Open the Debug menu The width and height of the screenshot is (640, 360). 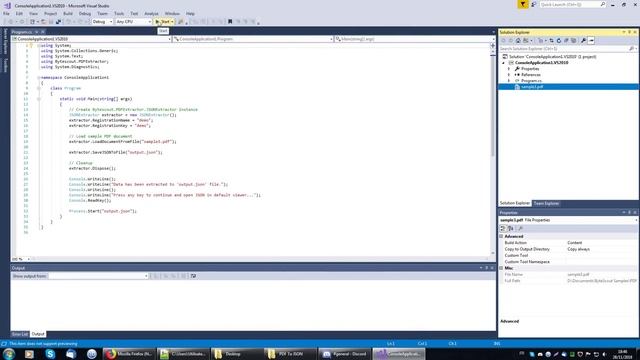pyautogui.click(x=84, y=13)
